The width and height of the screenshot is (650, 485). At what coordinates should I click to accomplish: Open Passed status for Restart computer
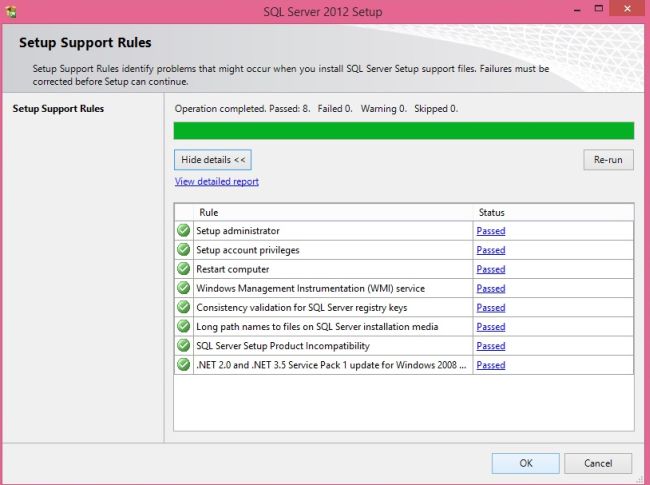click(491, 269)
